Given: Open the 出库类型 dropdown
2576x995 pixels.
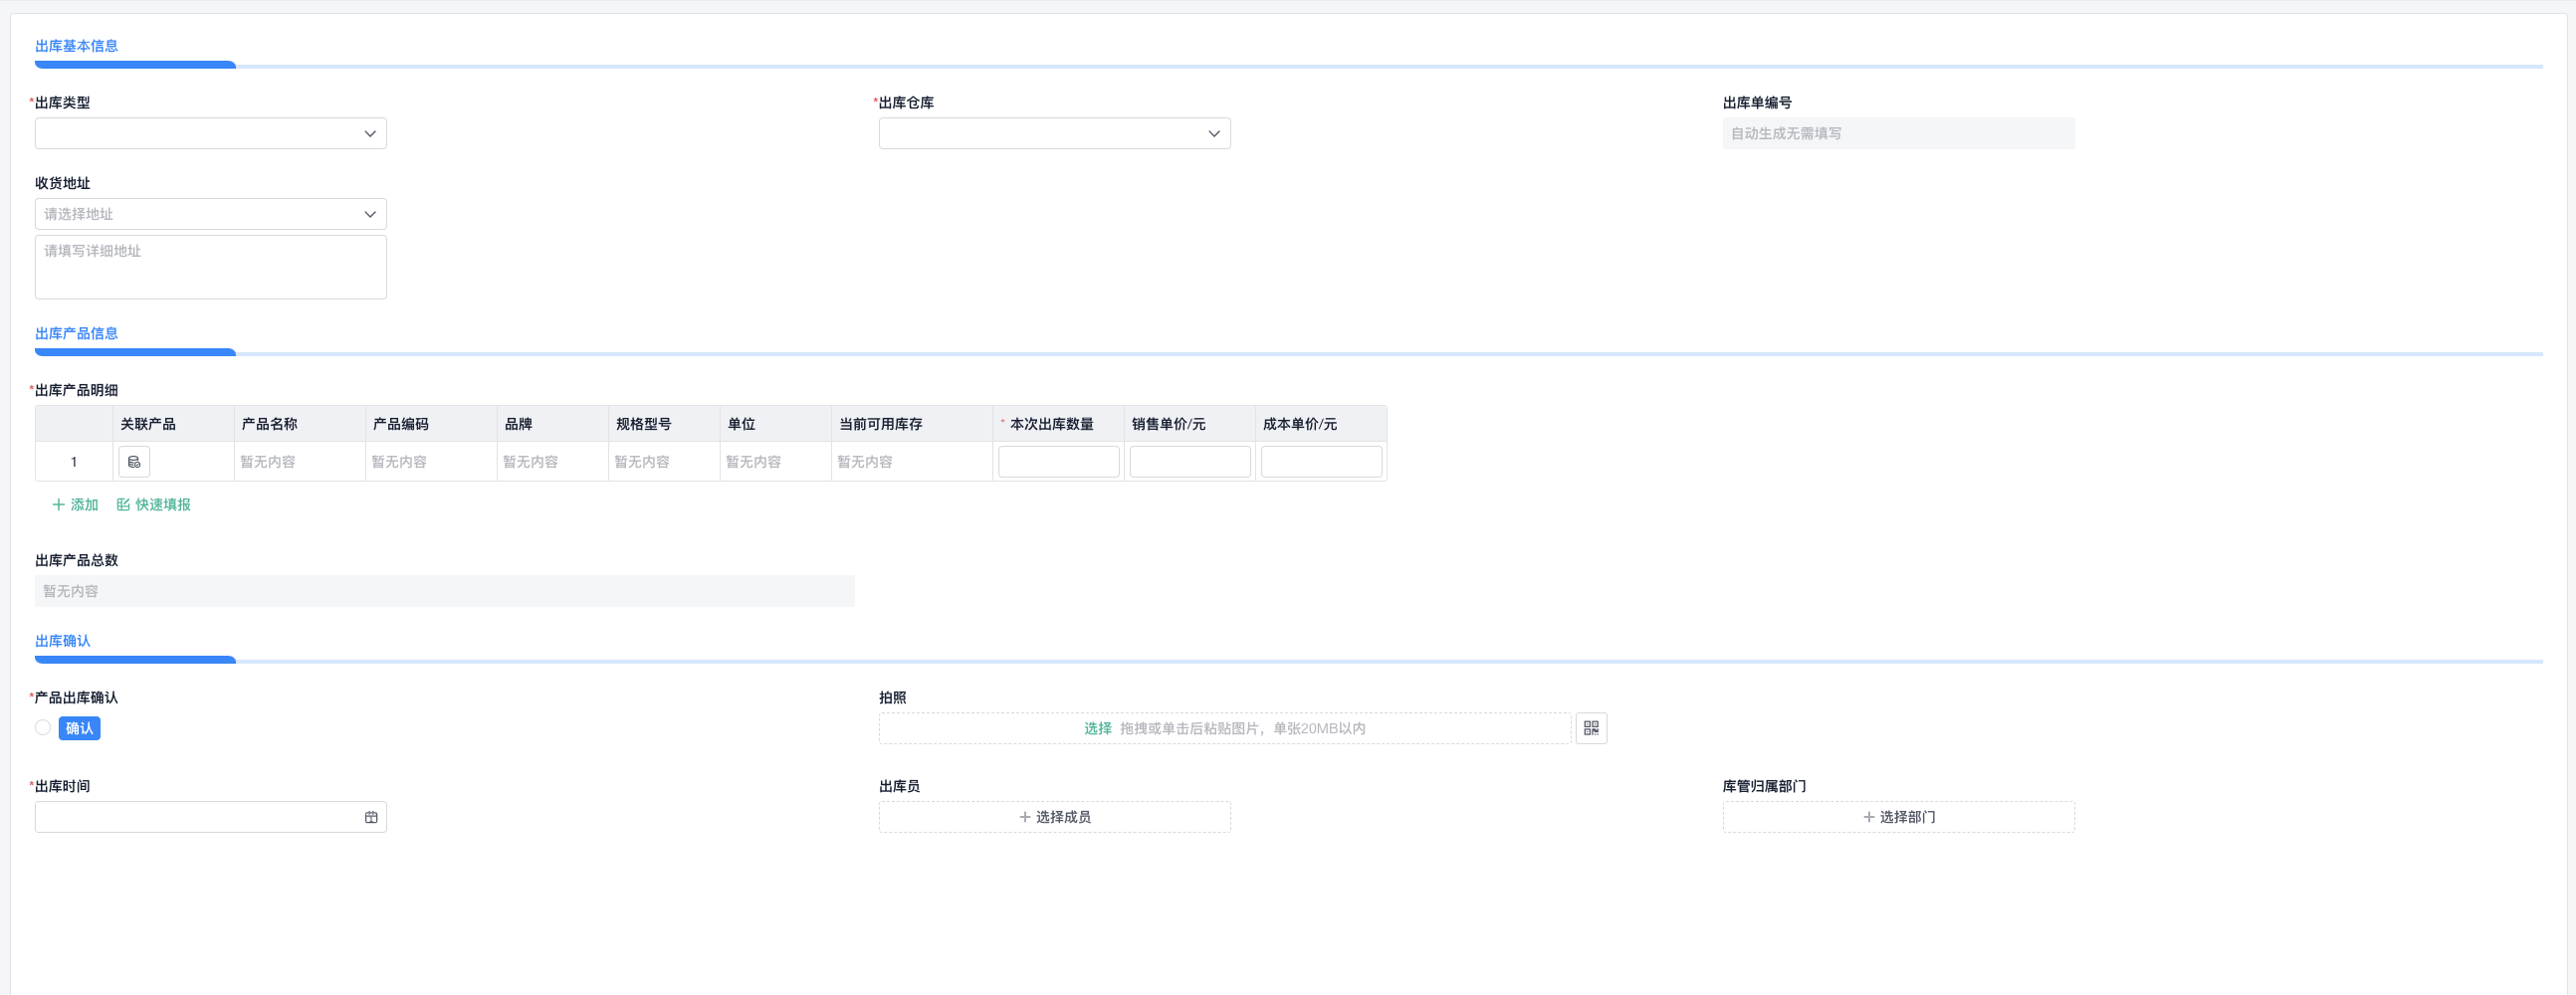Looking at the screenshot, I should coord(210,132).
